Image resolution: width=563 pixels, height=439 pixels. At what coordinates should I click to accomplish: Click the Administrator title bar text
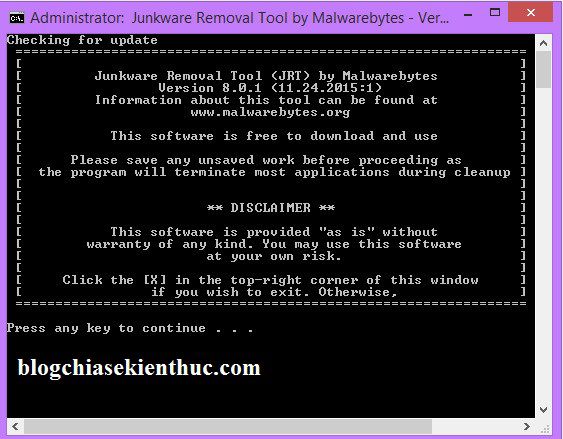click(x=239, y=18)
